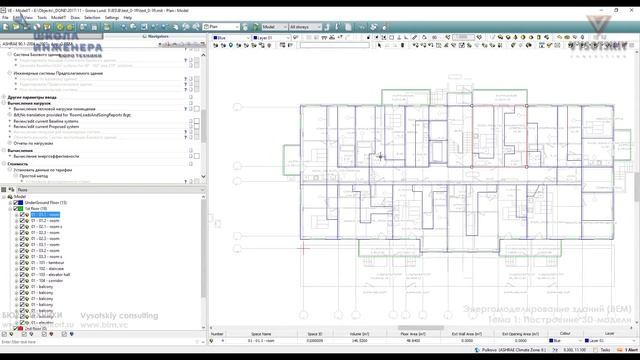Click the fit view icon in main toolbar
640x360 pixels.
click(x=144, y=27)
